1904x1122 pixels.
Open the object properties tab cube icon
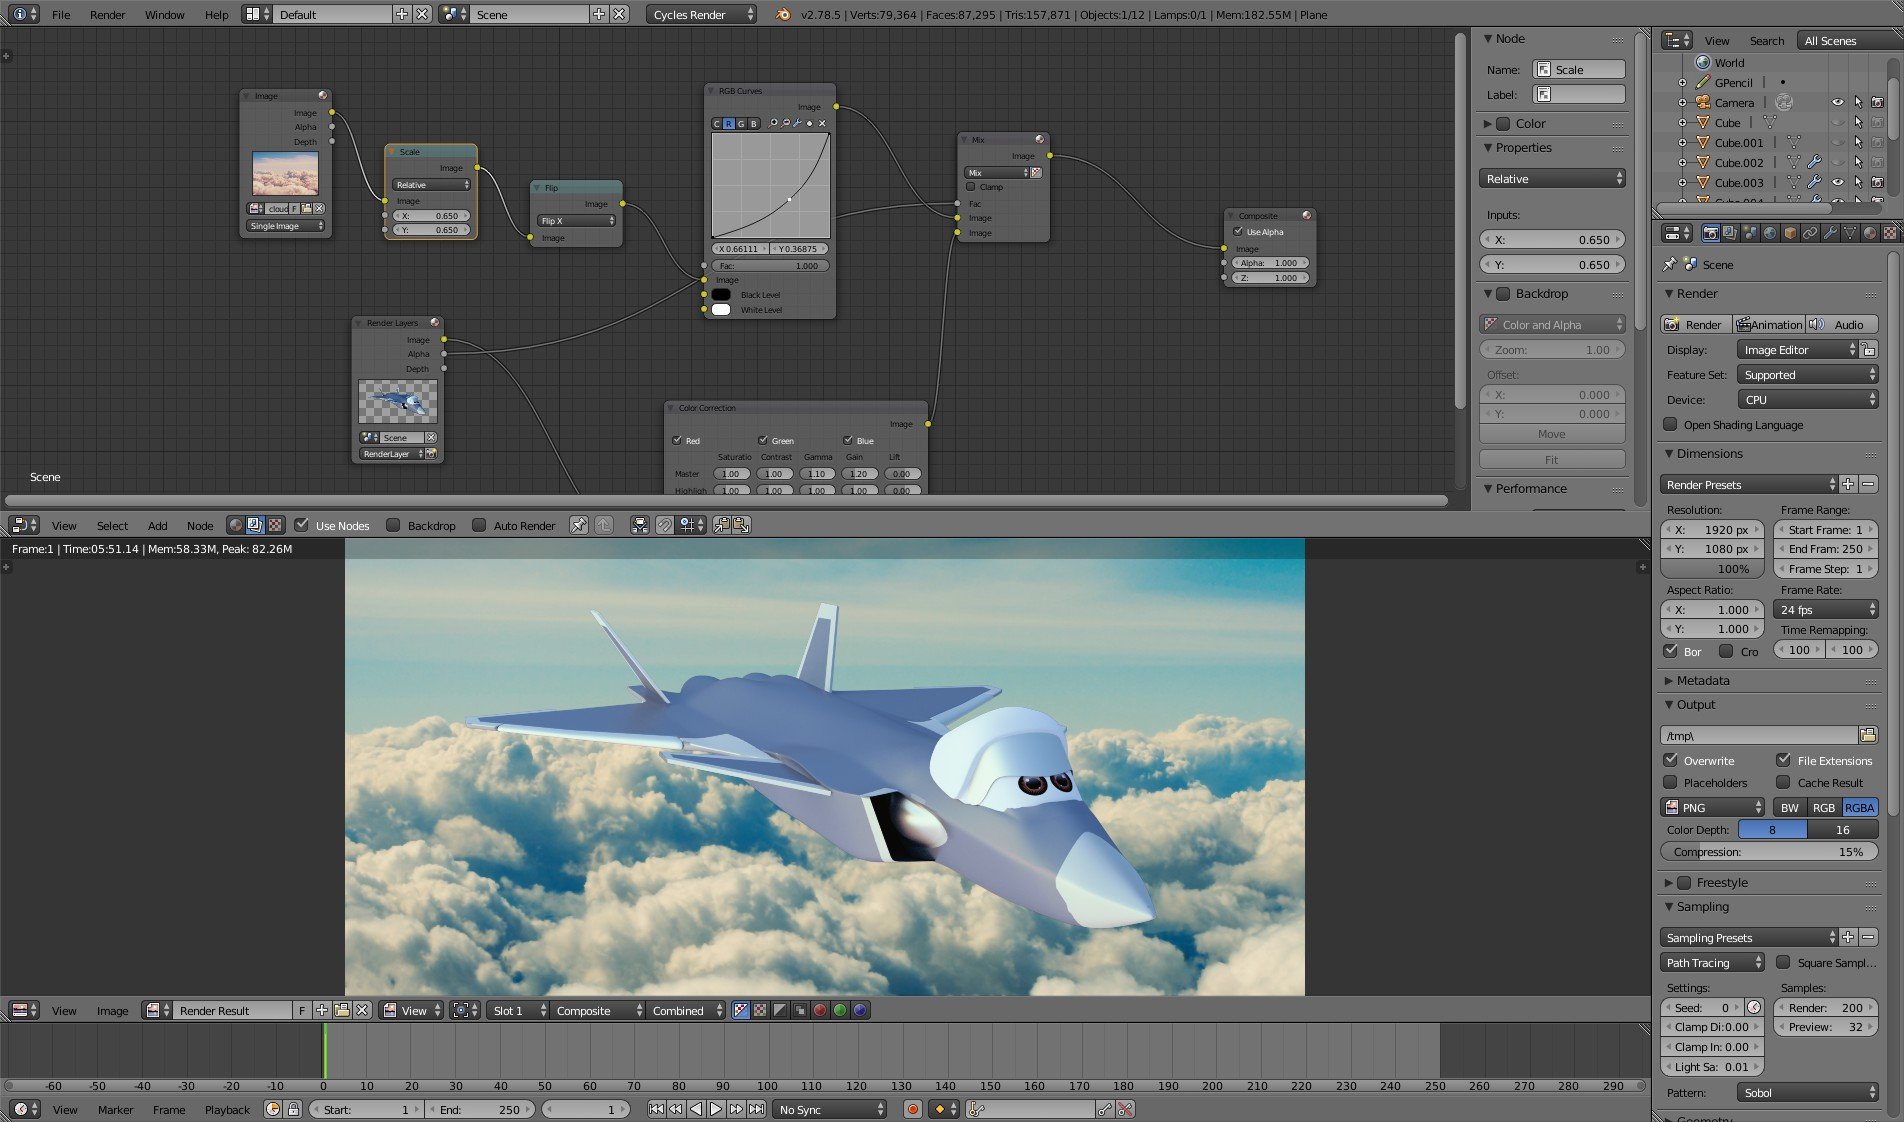tap(1790, 233)
